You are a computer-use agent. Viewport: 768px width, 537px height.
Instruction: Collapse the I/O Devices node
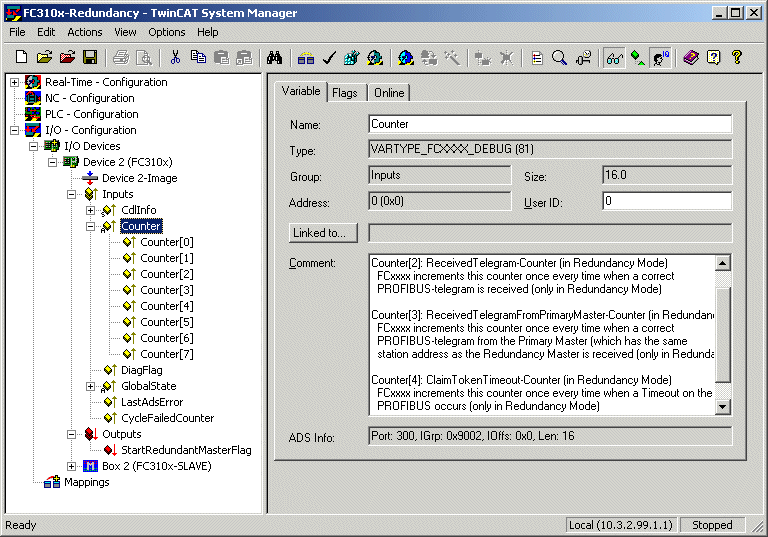(x=33, y=146)
